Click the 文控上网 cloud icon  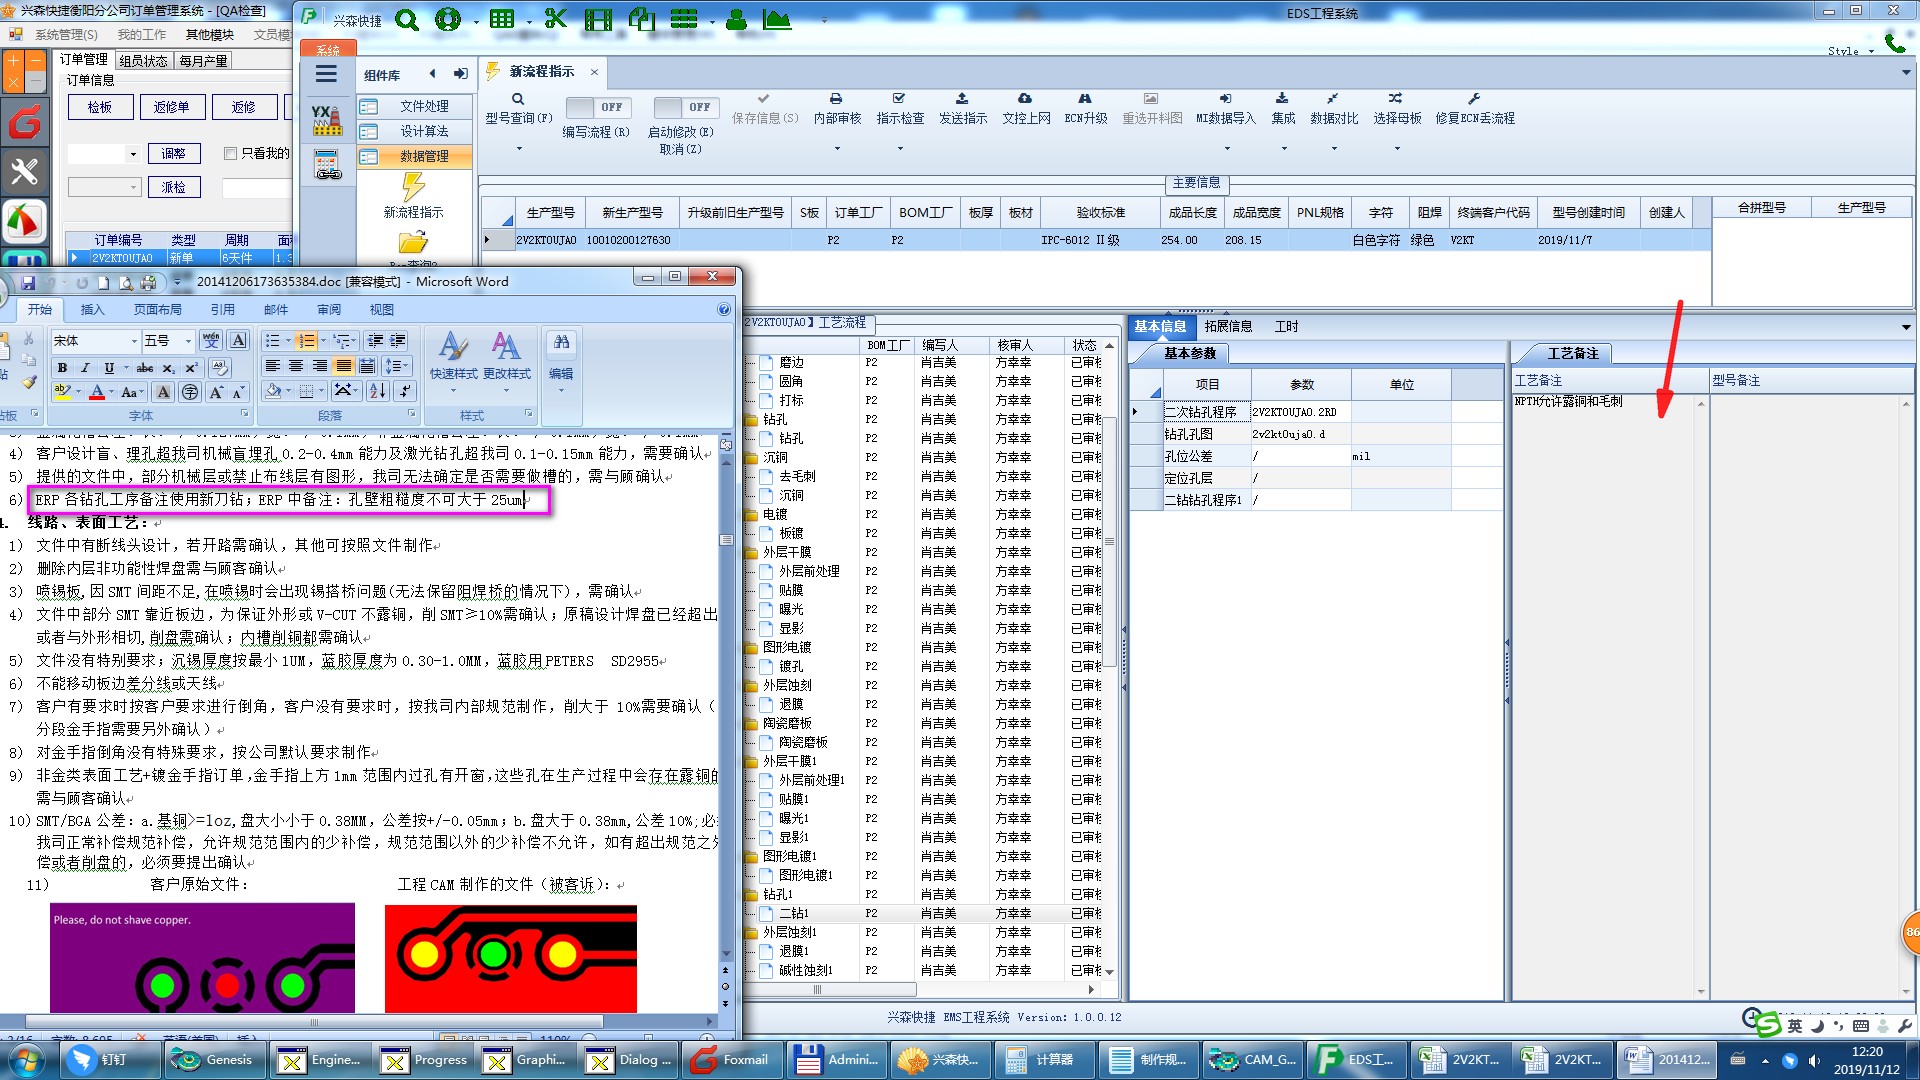1025,99
